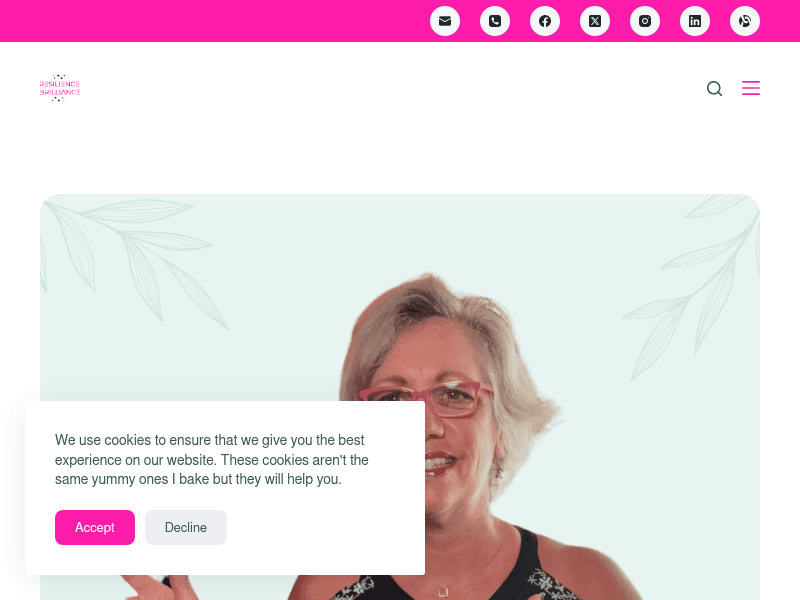Click the cookie notice message text
The height and width of the screenshot is (600, 800).
[212, 459]
